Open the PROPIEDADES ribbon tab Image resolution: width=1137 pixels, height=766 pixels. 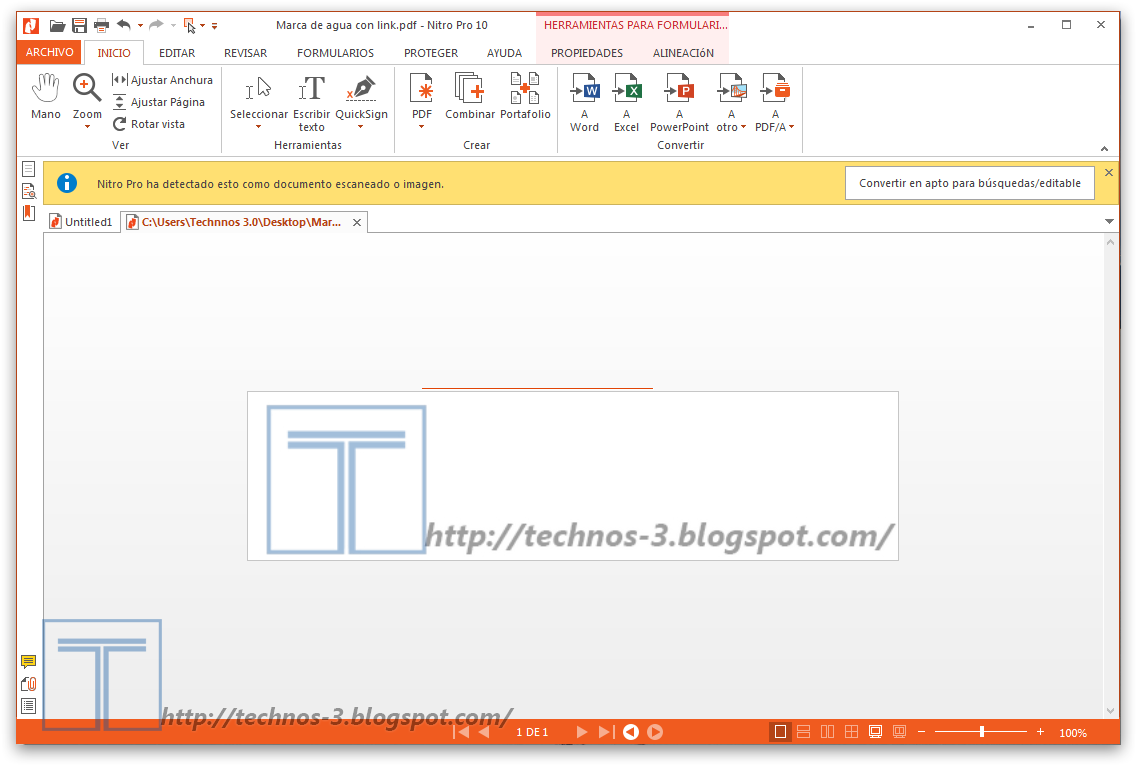(x=587, y=53)
